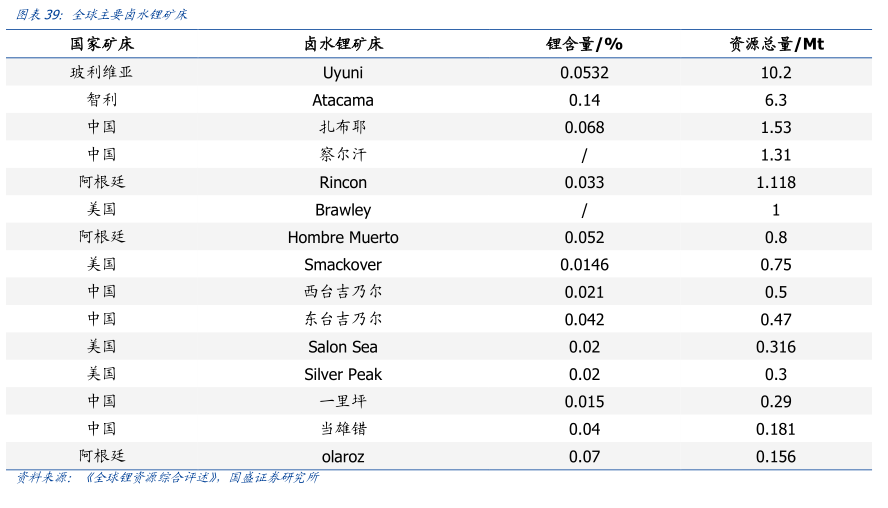Select the Smackover deposit cell
The image size is (888, 508).
[x=343, y=265]
